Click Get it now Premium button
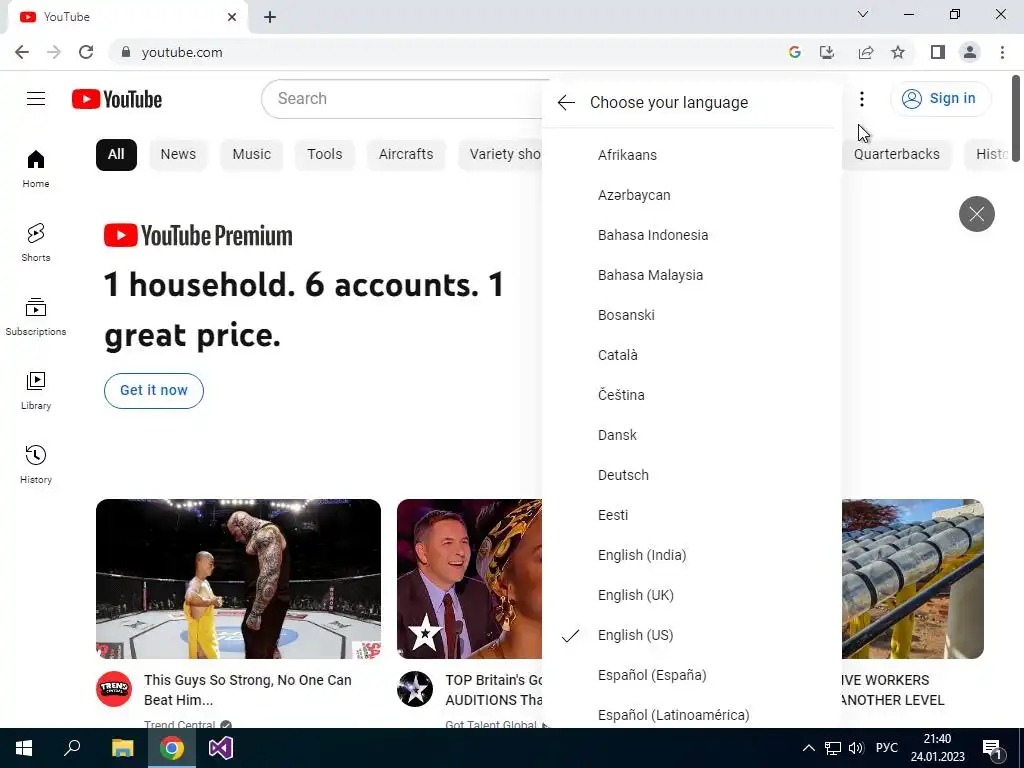The height and width of the screenshot is (768, 1024). pyautogui.click(x=154, y=391)
